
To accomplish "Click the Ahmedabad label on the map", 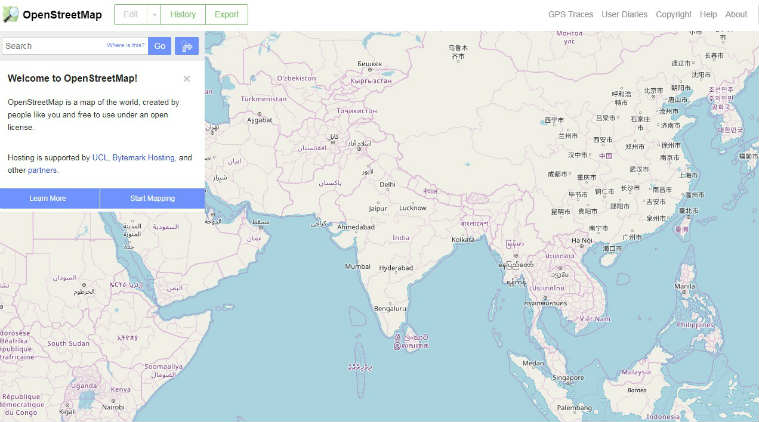I will [x=356, y=227].
